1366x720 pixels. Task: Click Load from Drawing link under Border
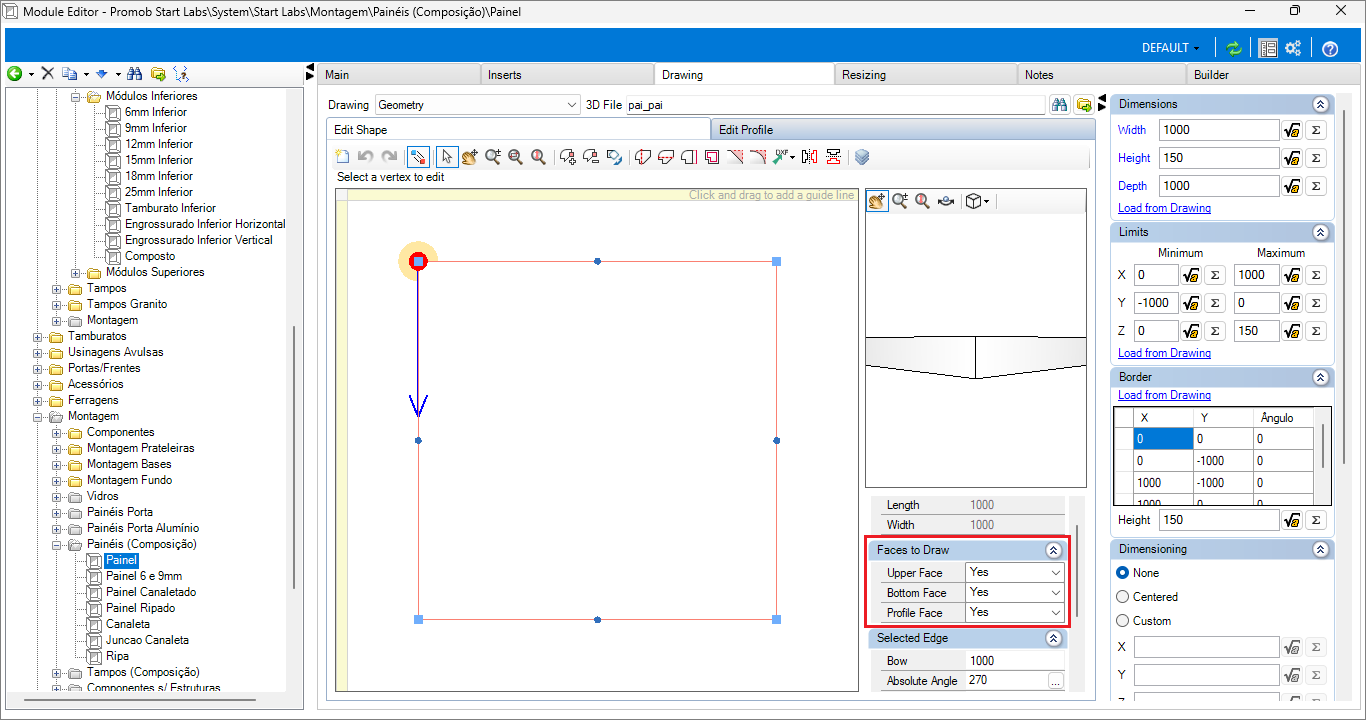(x=1164, y=395)
